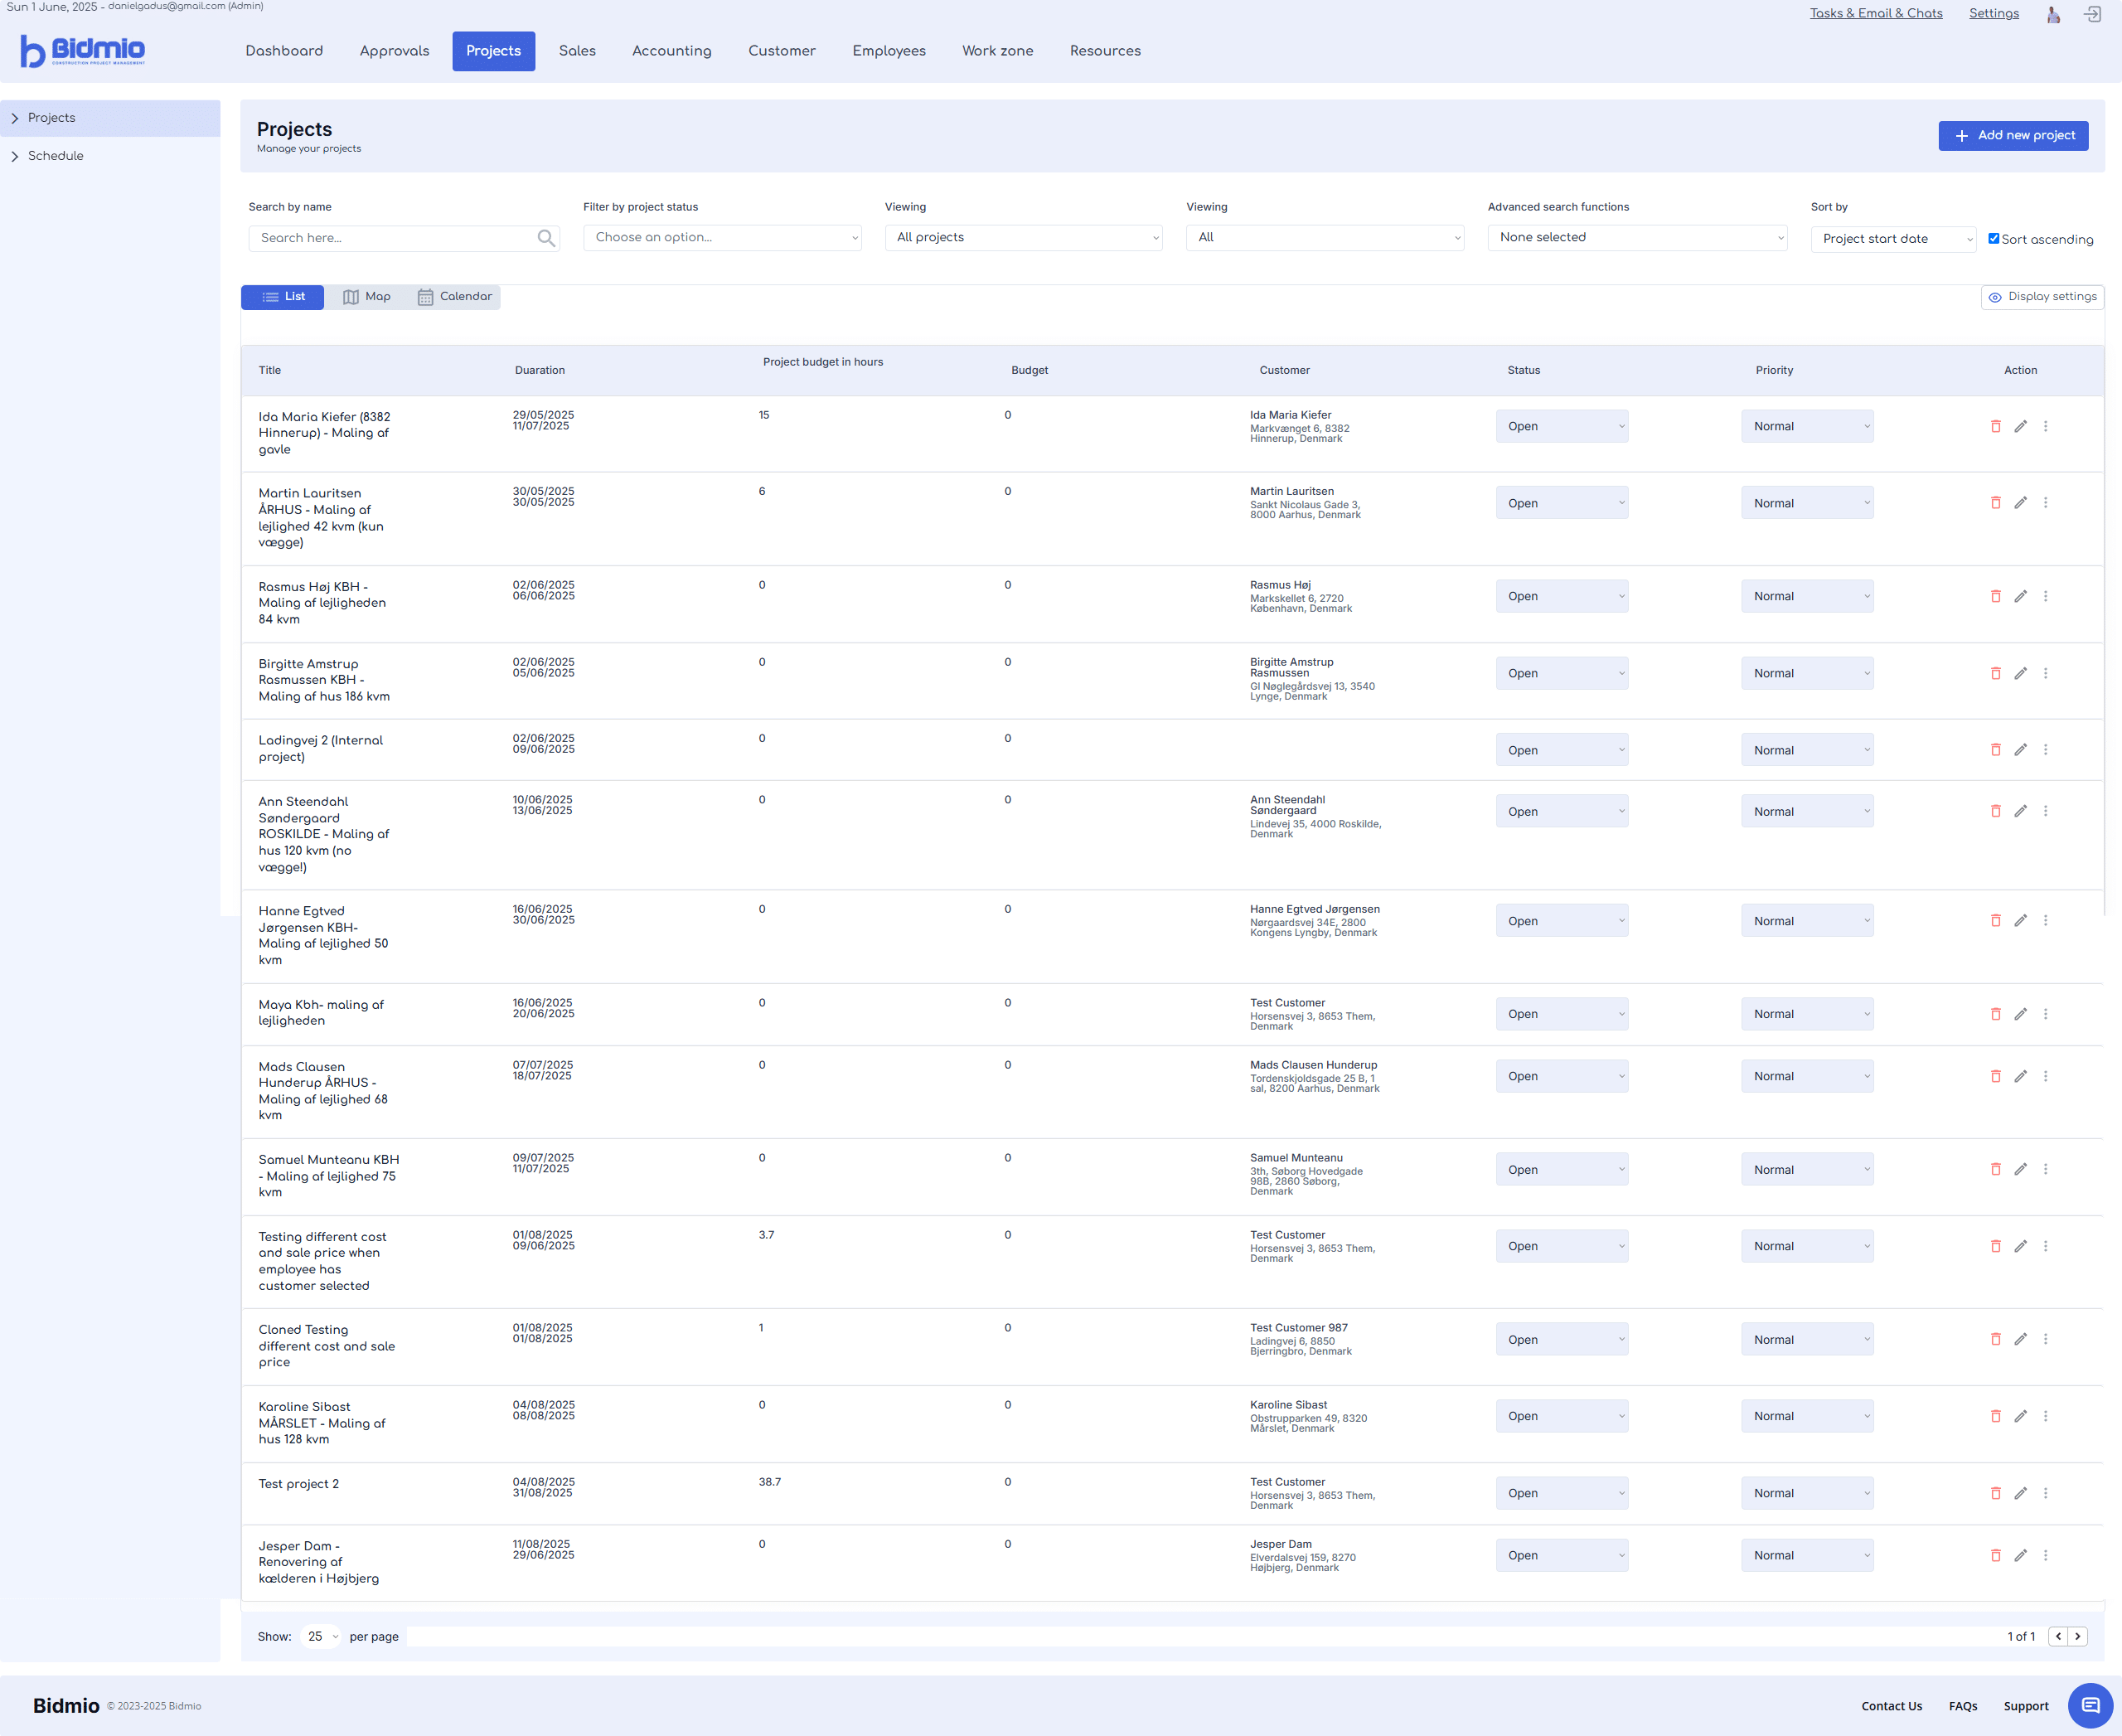Open the Work zone menu
The height and width of the screenshot is (1736, 2122).
(997, 51)
